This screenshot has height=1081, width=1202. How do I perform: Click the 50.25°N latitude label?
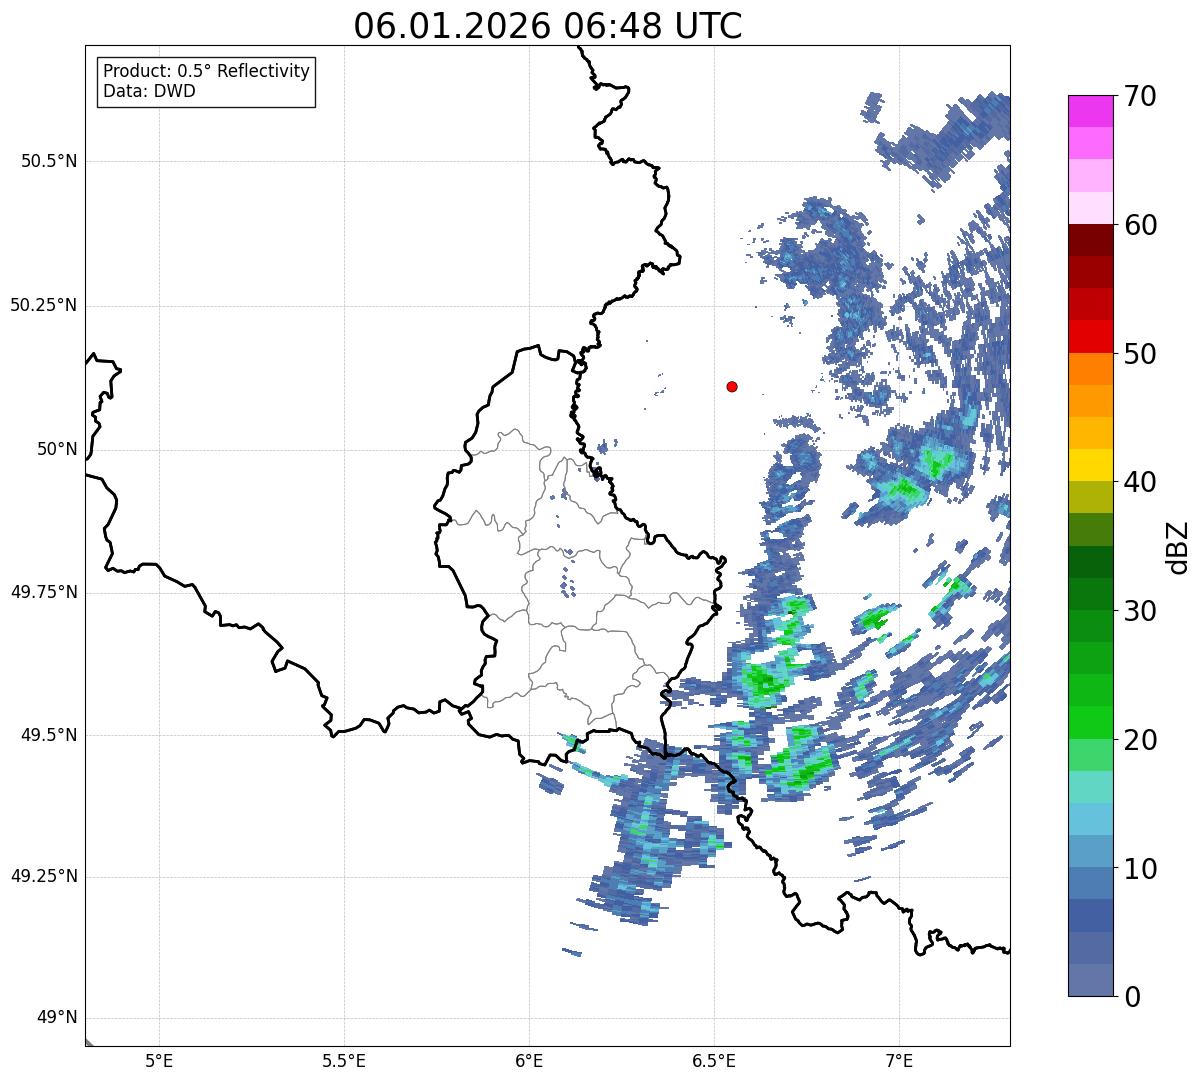point(44,305)
